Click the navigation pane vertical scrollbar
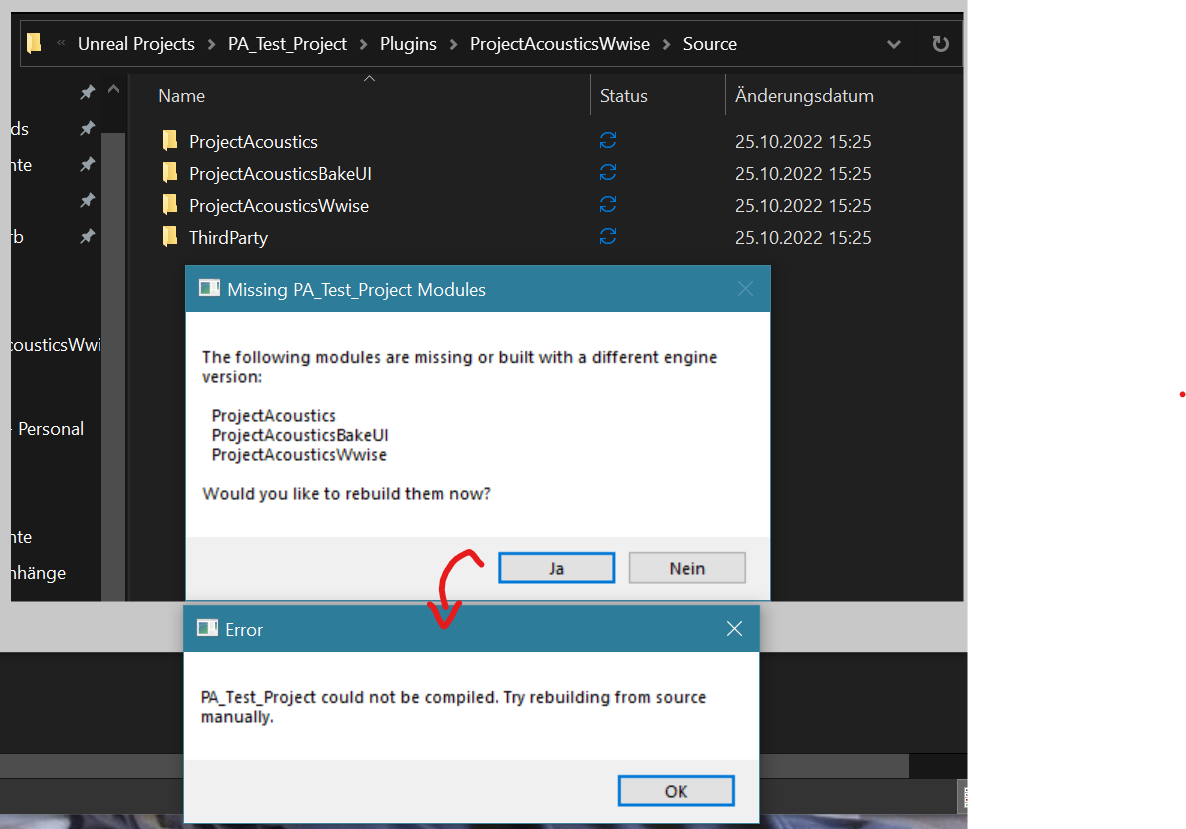Viewport: 1186px width, 829px height. 113,367
